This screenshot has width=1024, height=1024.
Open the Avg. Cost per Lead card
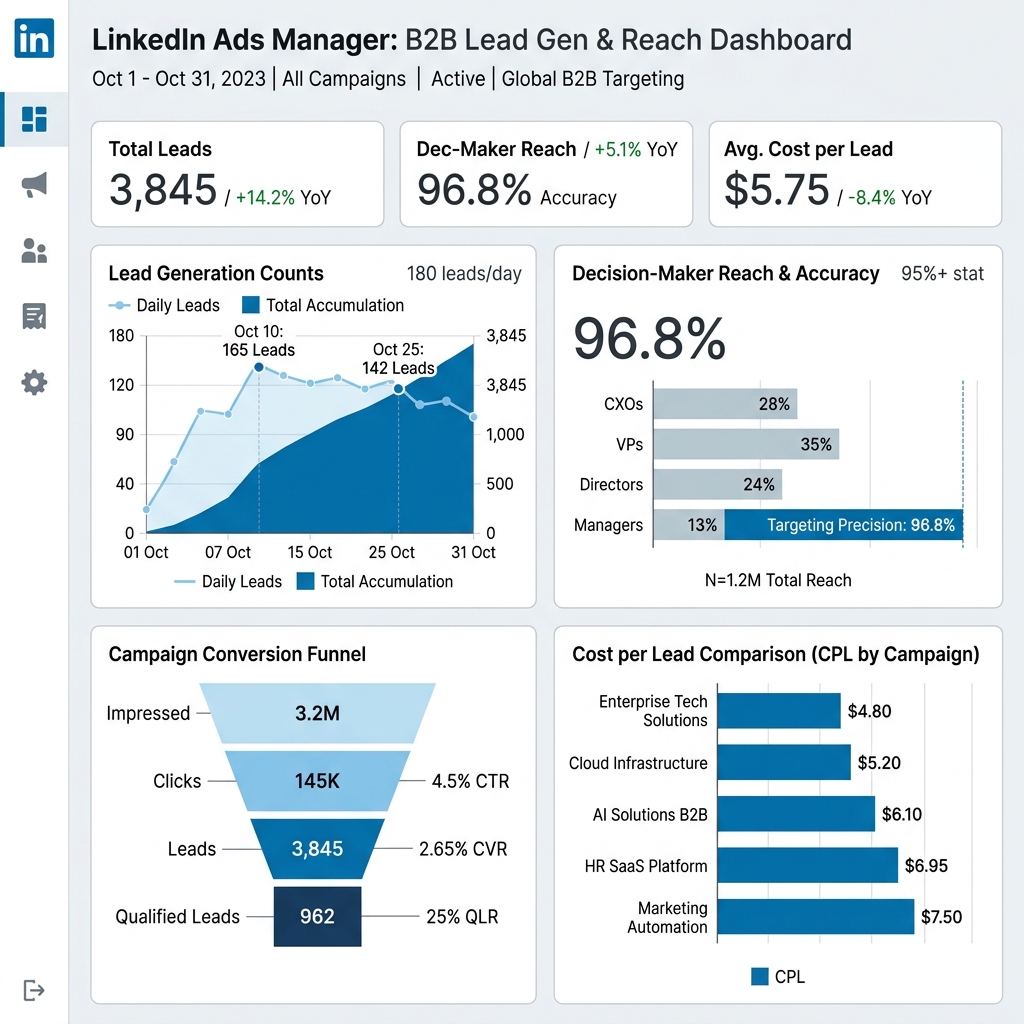pyautogui.click(x=855, y=174)
